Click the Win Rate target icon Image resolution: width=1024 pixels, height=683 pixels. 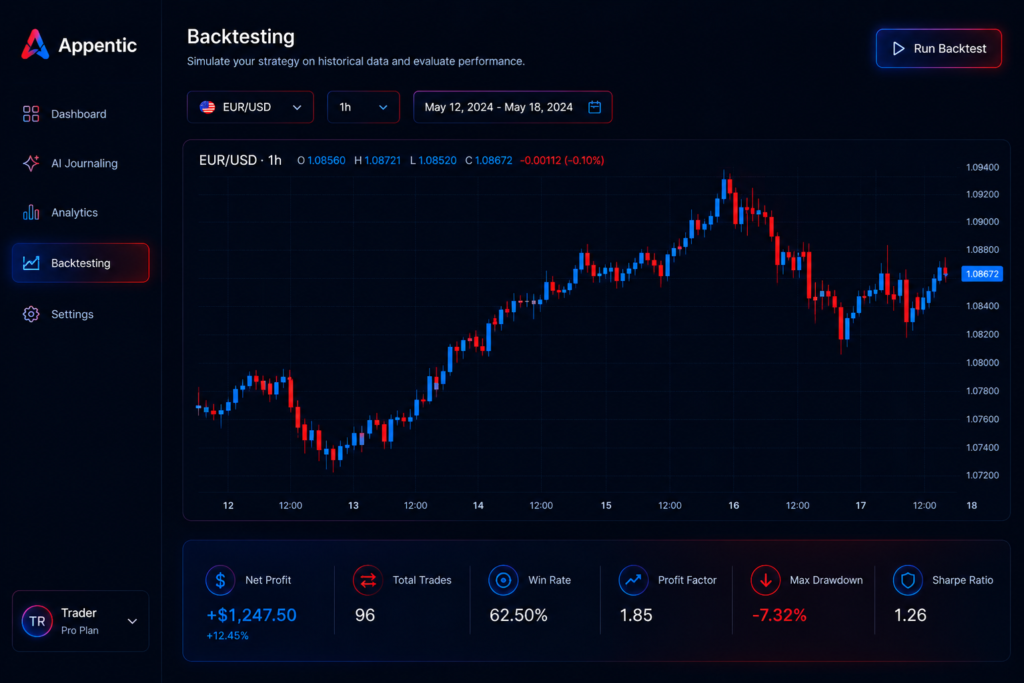click(503, 580)
